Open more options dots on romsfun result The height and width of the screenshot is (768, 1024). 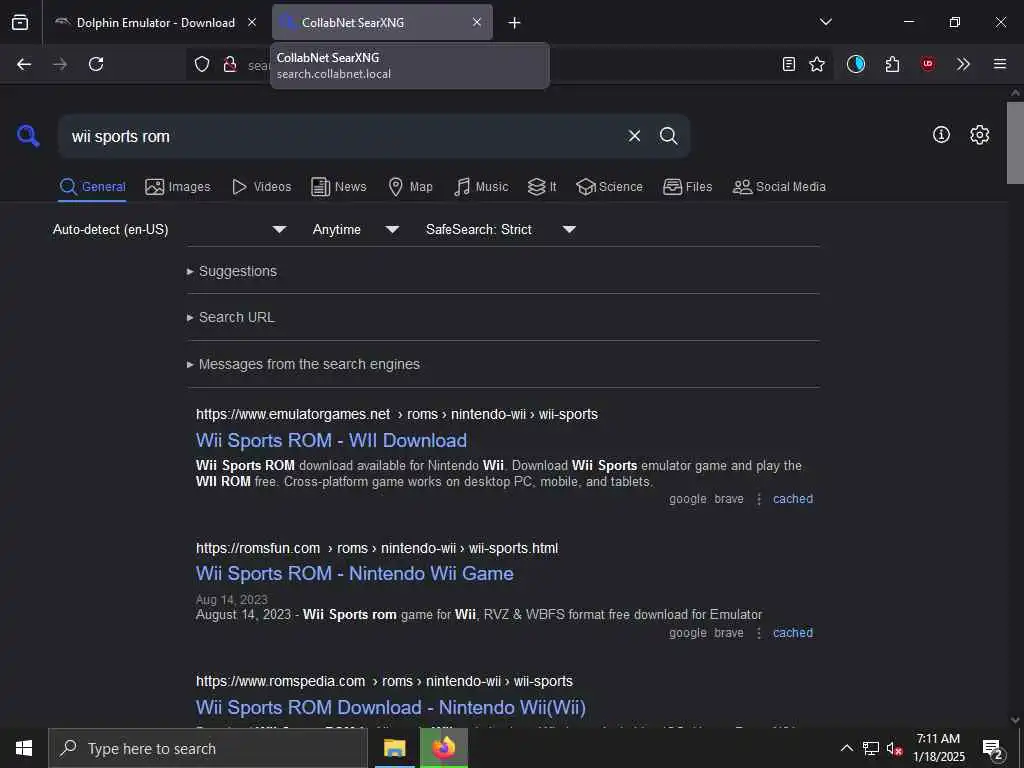[x=759, y=633]
